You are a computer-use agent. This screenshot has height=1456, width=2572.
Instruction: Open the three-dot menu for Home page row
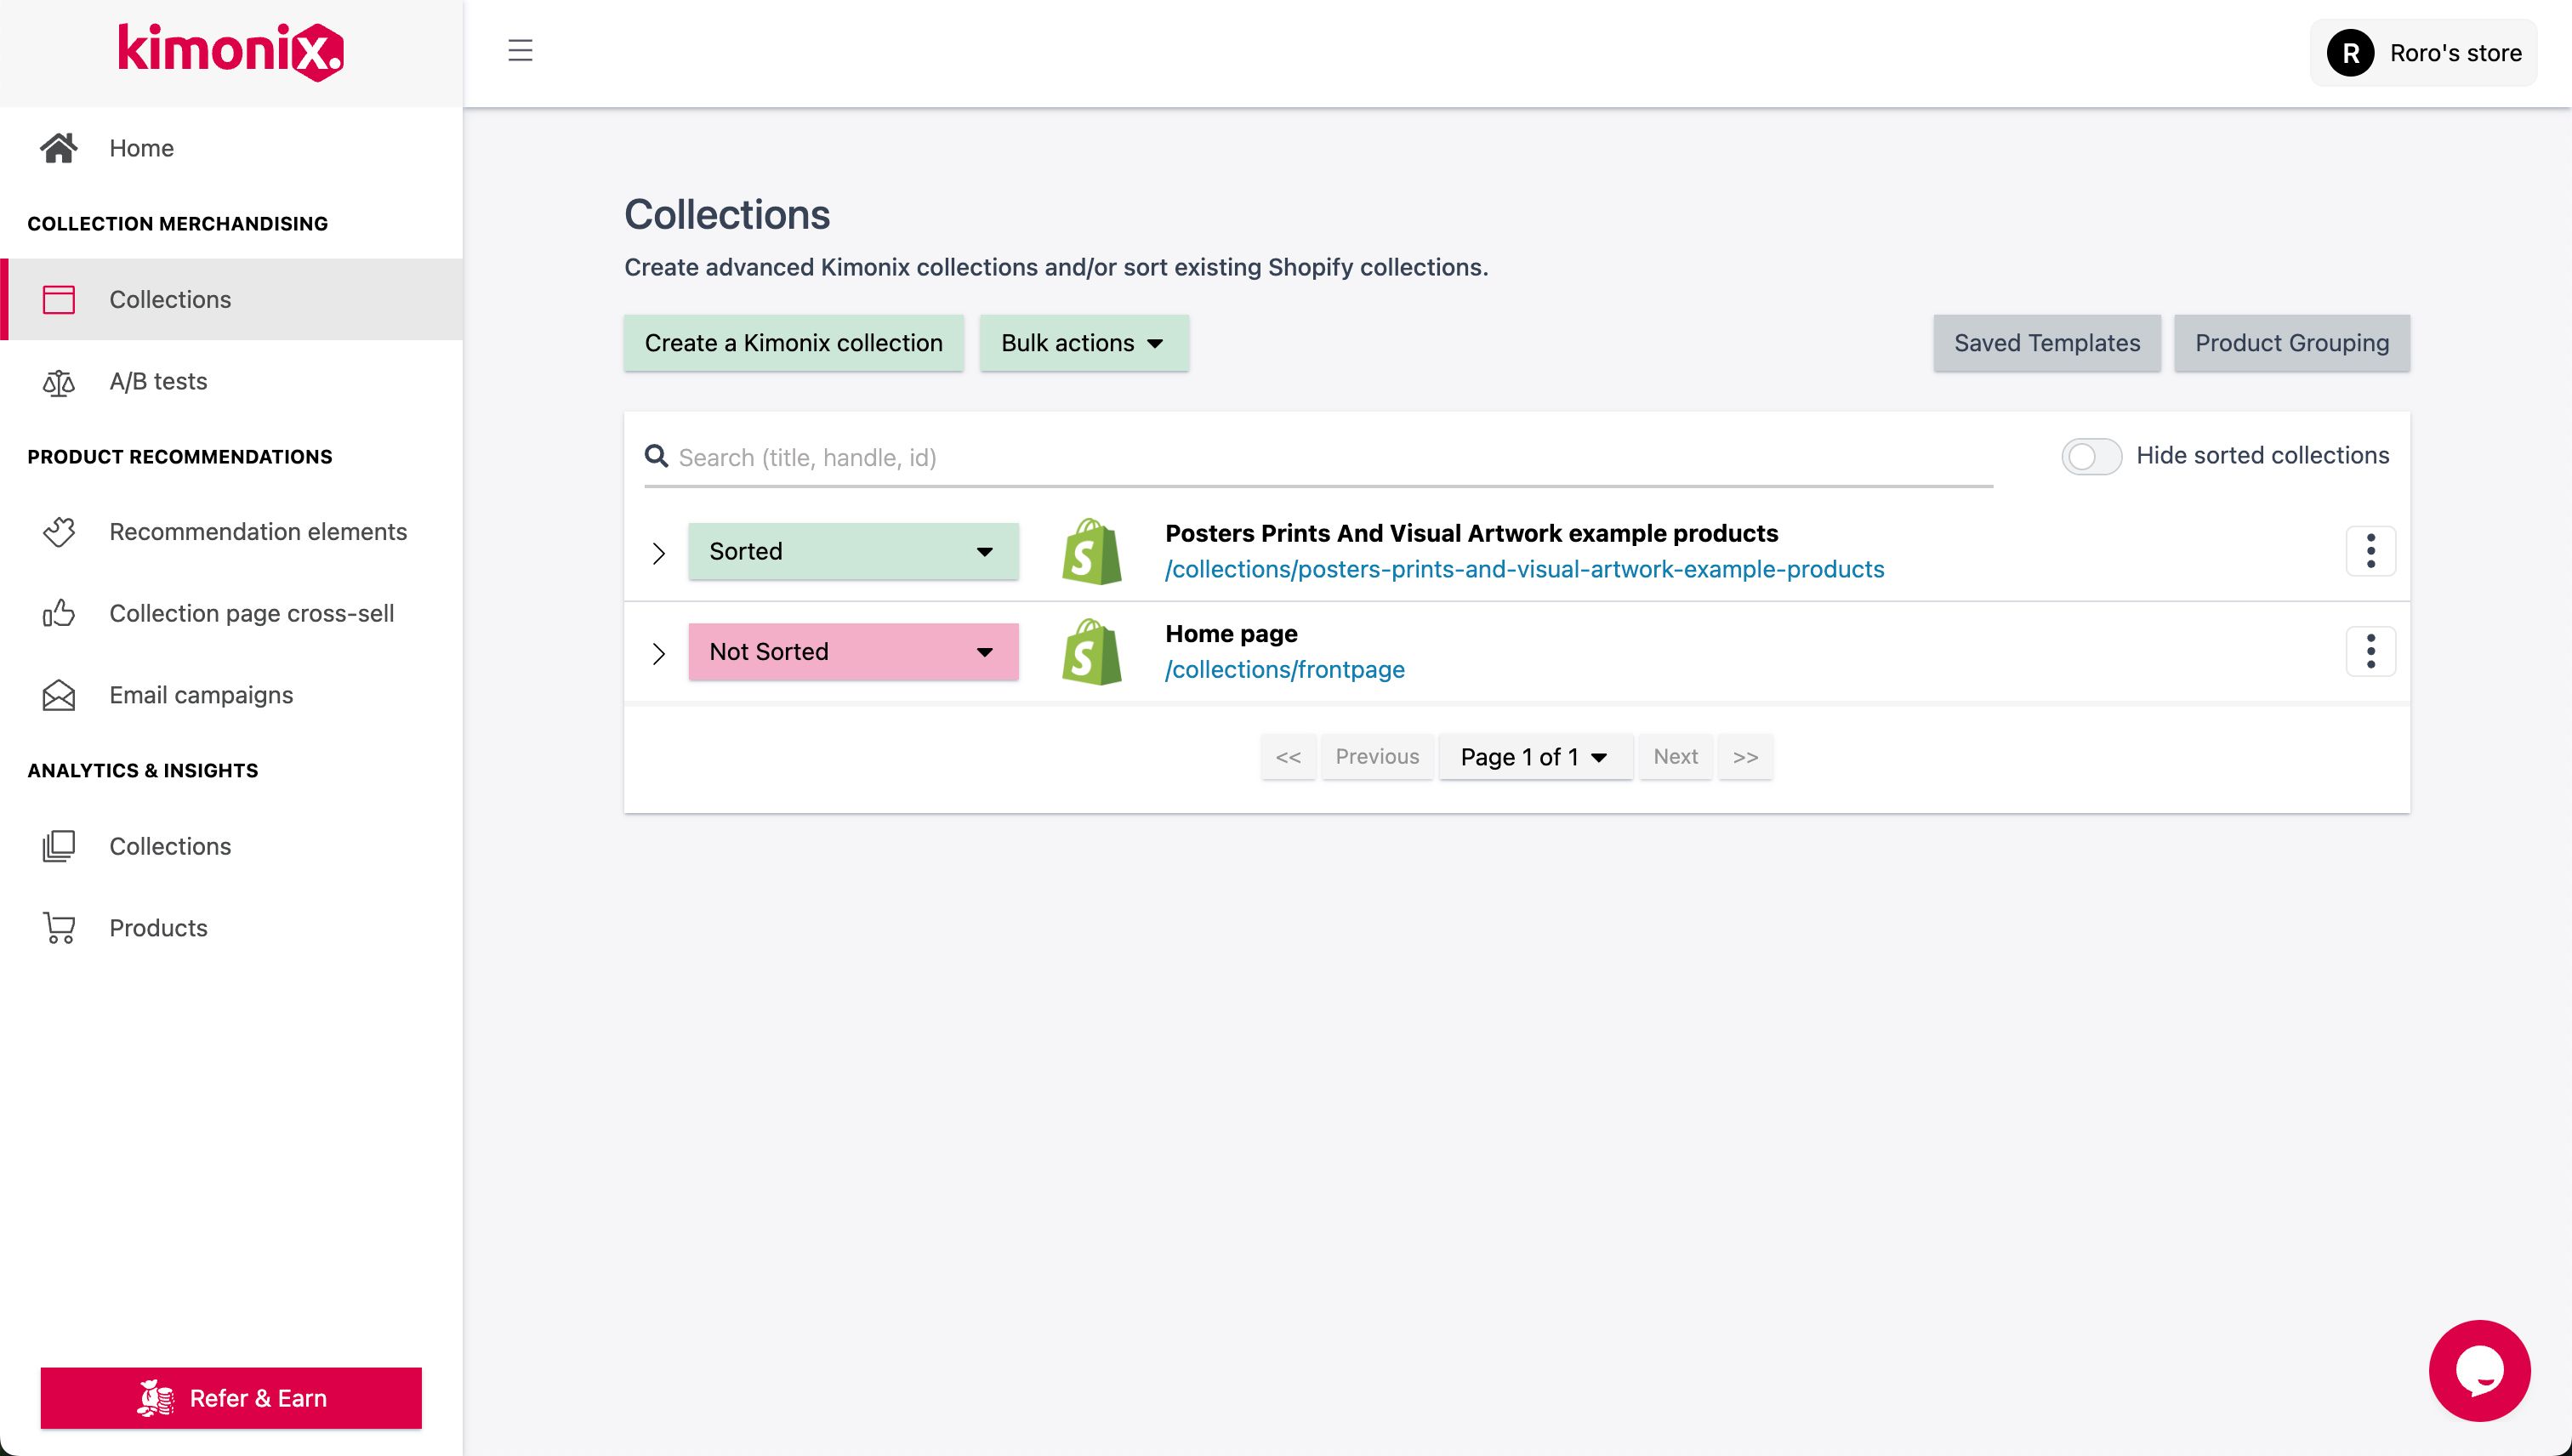2371,651
